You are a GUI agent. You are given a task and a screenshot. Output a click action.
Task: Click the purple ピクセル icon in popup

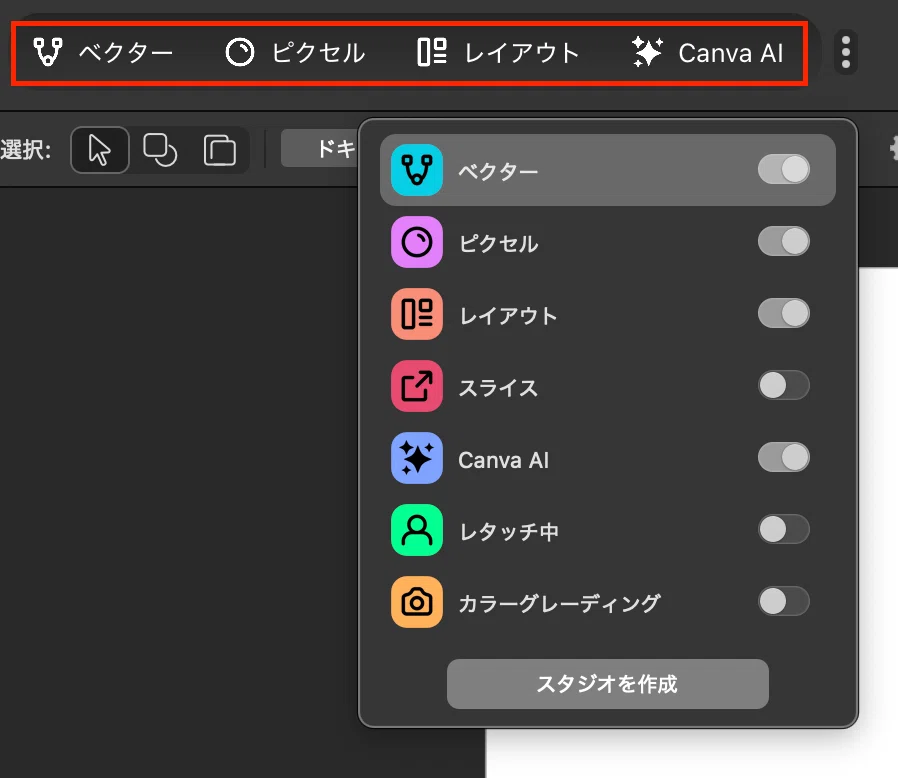(x=417, y=242)
